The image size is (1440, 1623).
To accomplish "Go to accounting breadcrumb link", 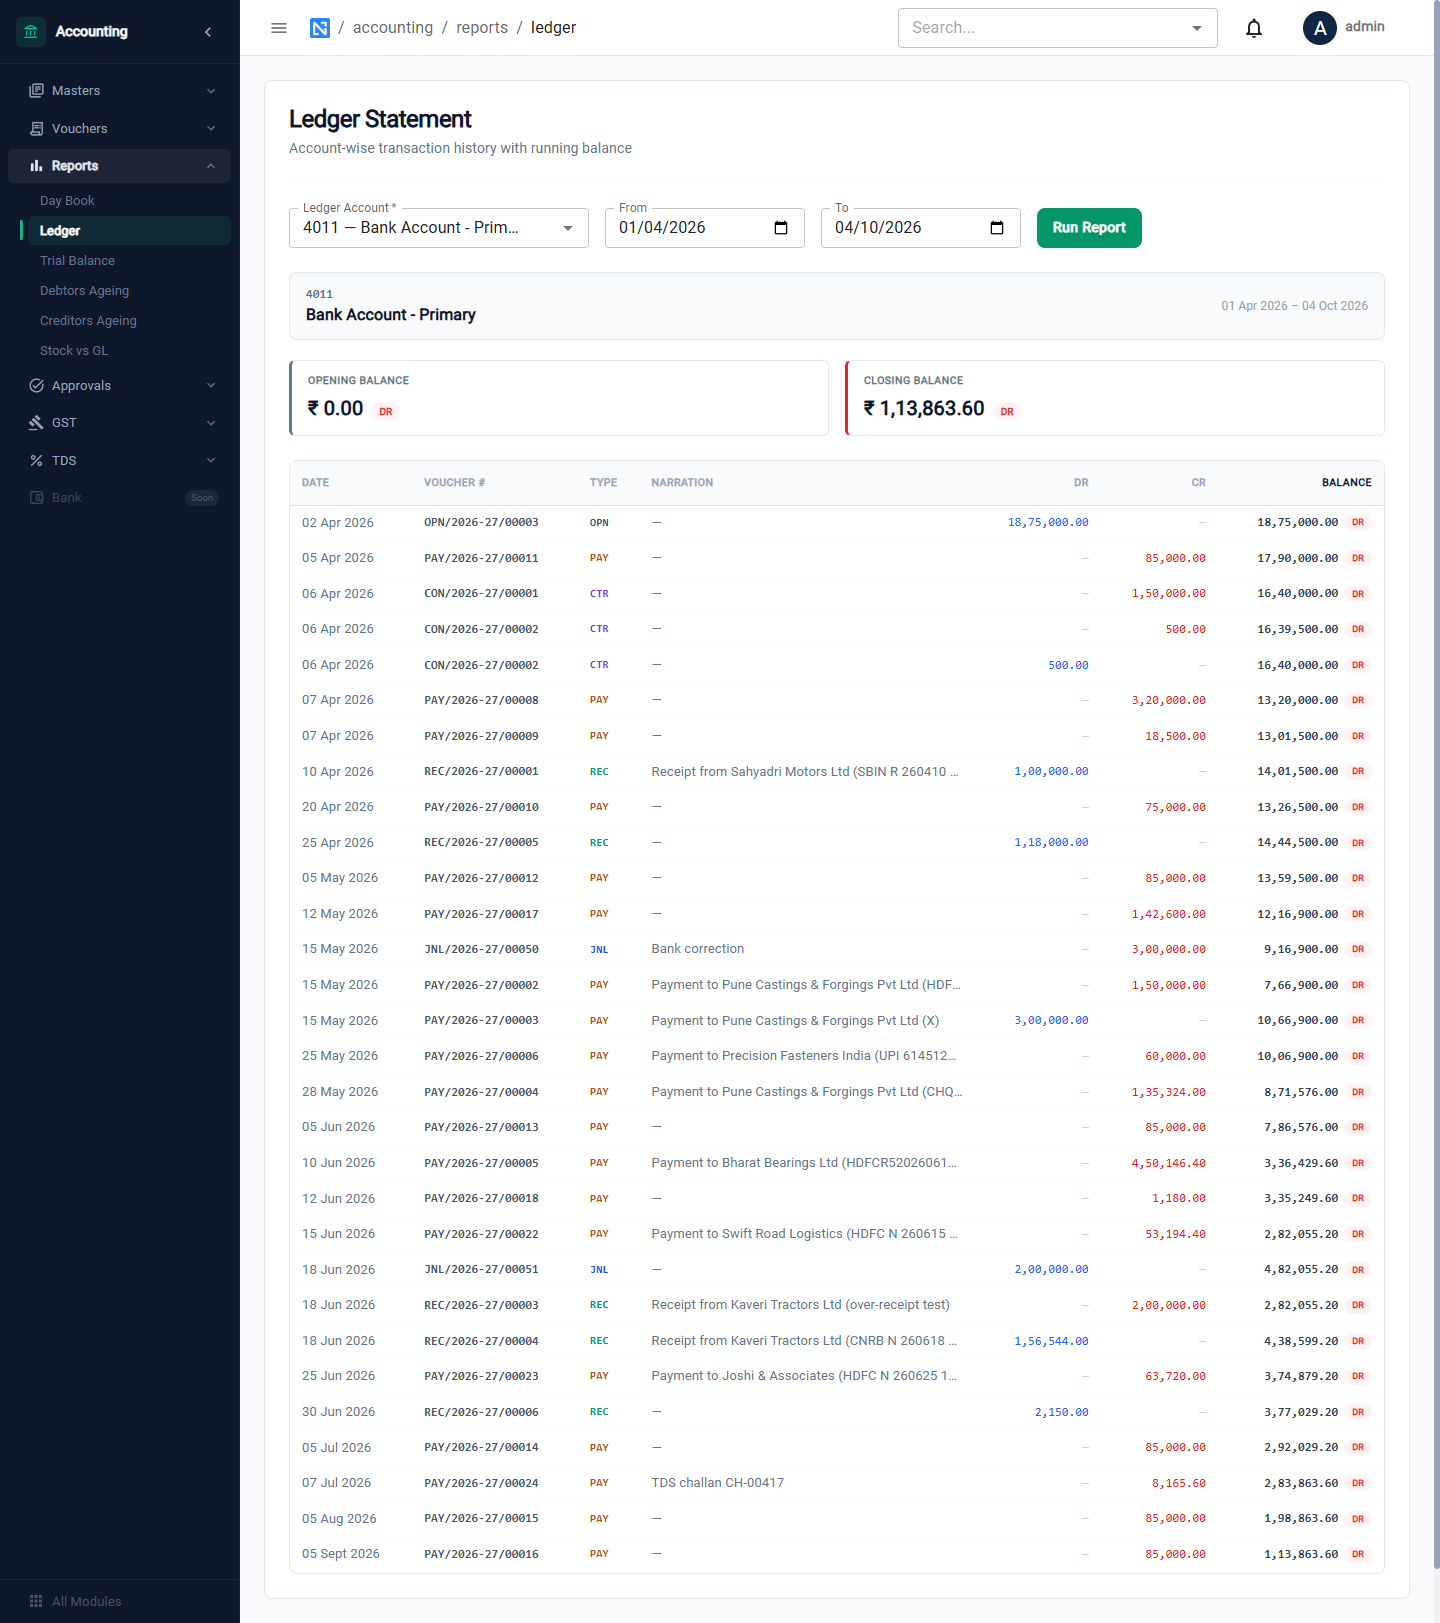I will [393, 28].
